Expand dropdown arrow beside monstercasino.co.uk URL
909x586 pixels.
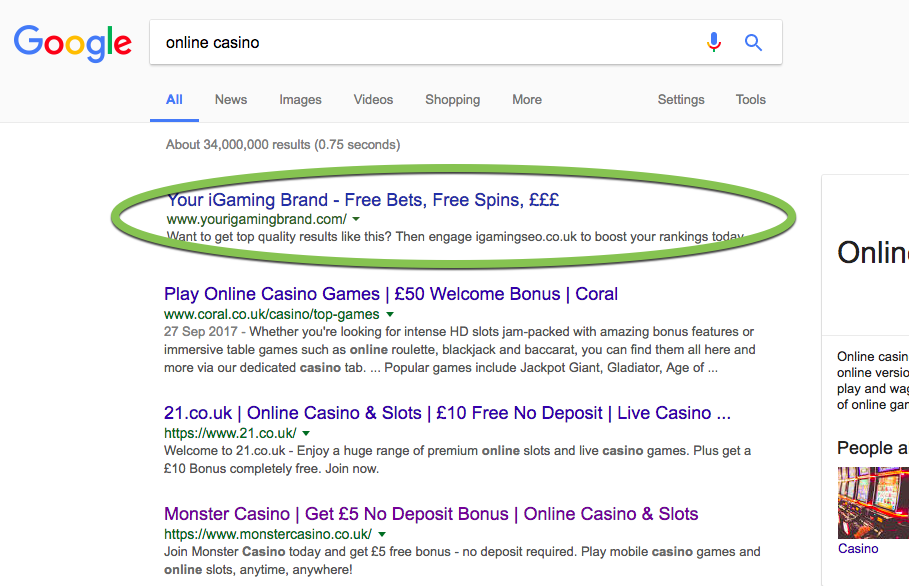(382, 534)
